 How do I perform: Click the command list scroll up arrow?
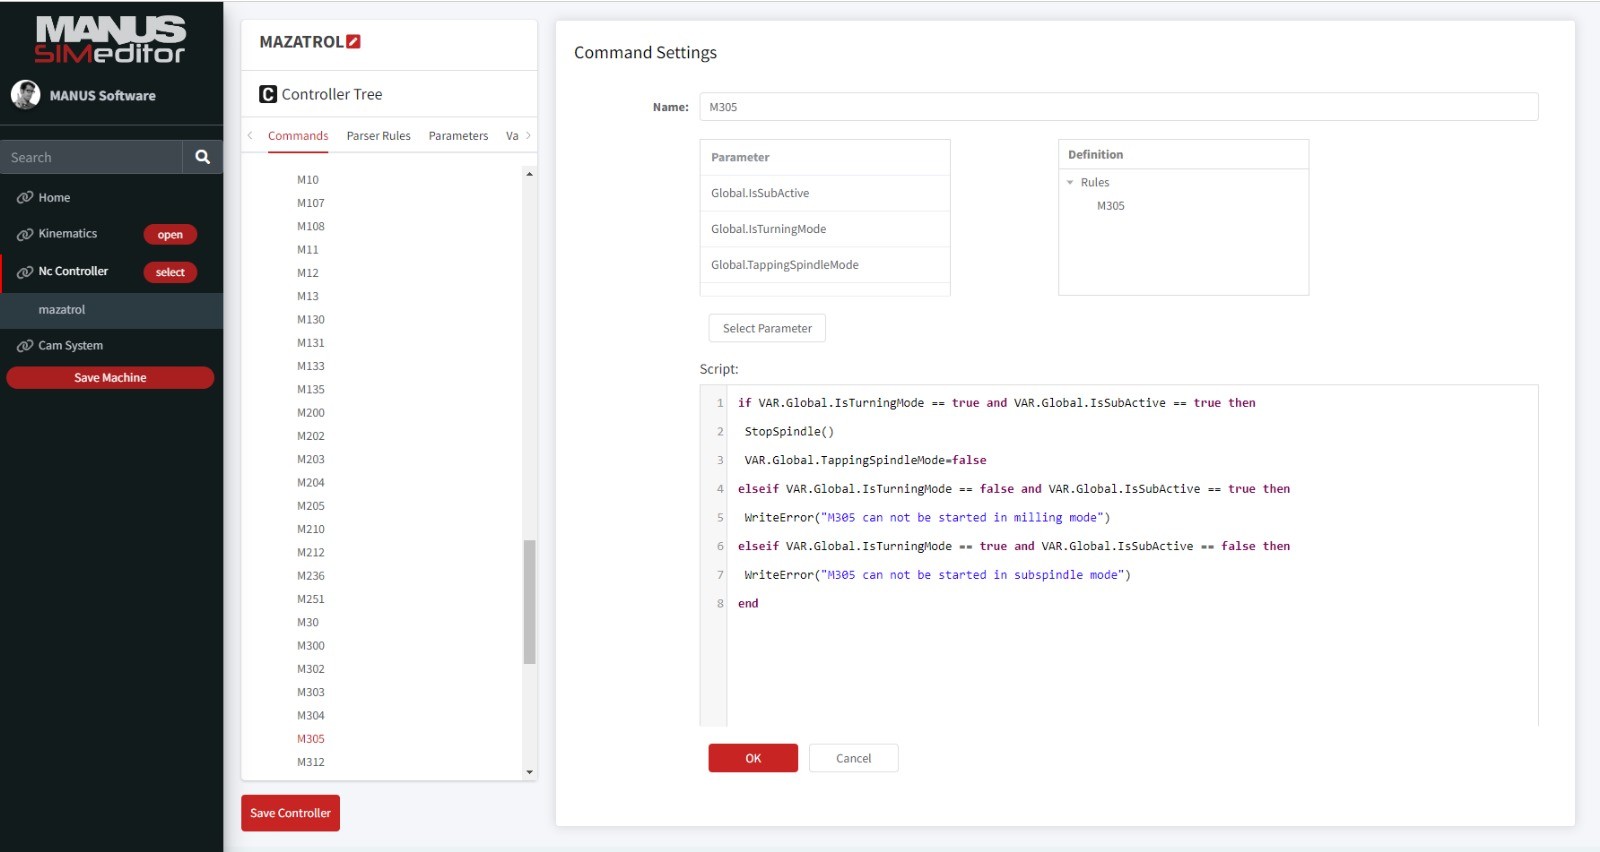[529, 174]
